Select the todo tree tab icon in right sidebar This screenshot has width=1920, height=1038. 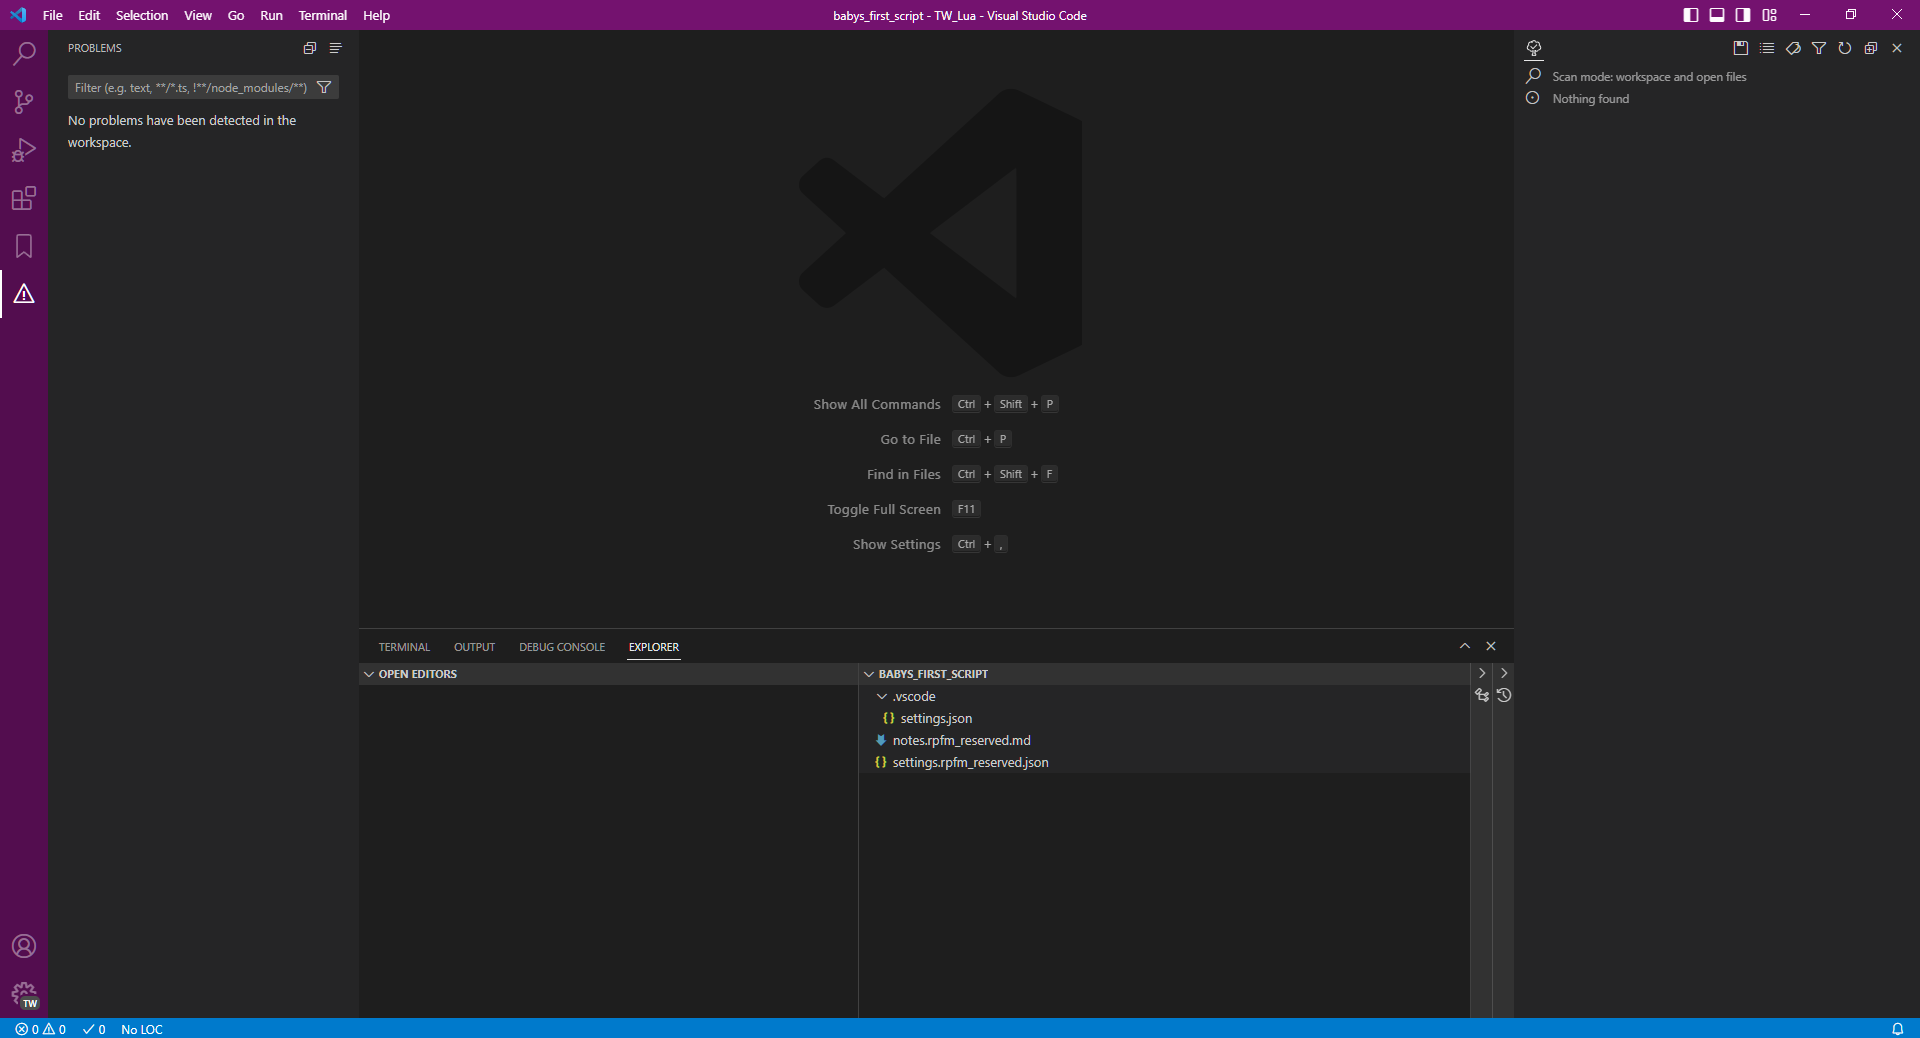pos(1534,48)
